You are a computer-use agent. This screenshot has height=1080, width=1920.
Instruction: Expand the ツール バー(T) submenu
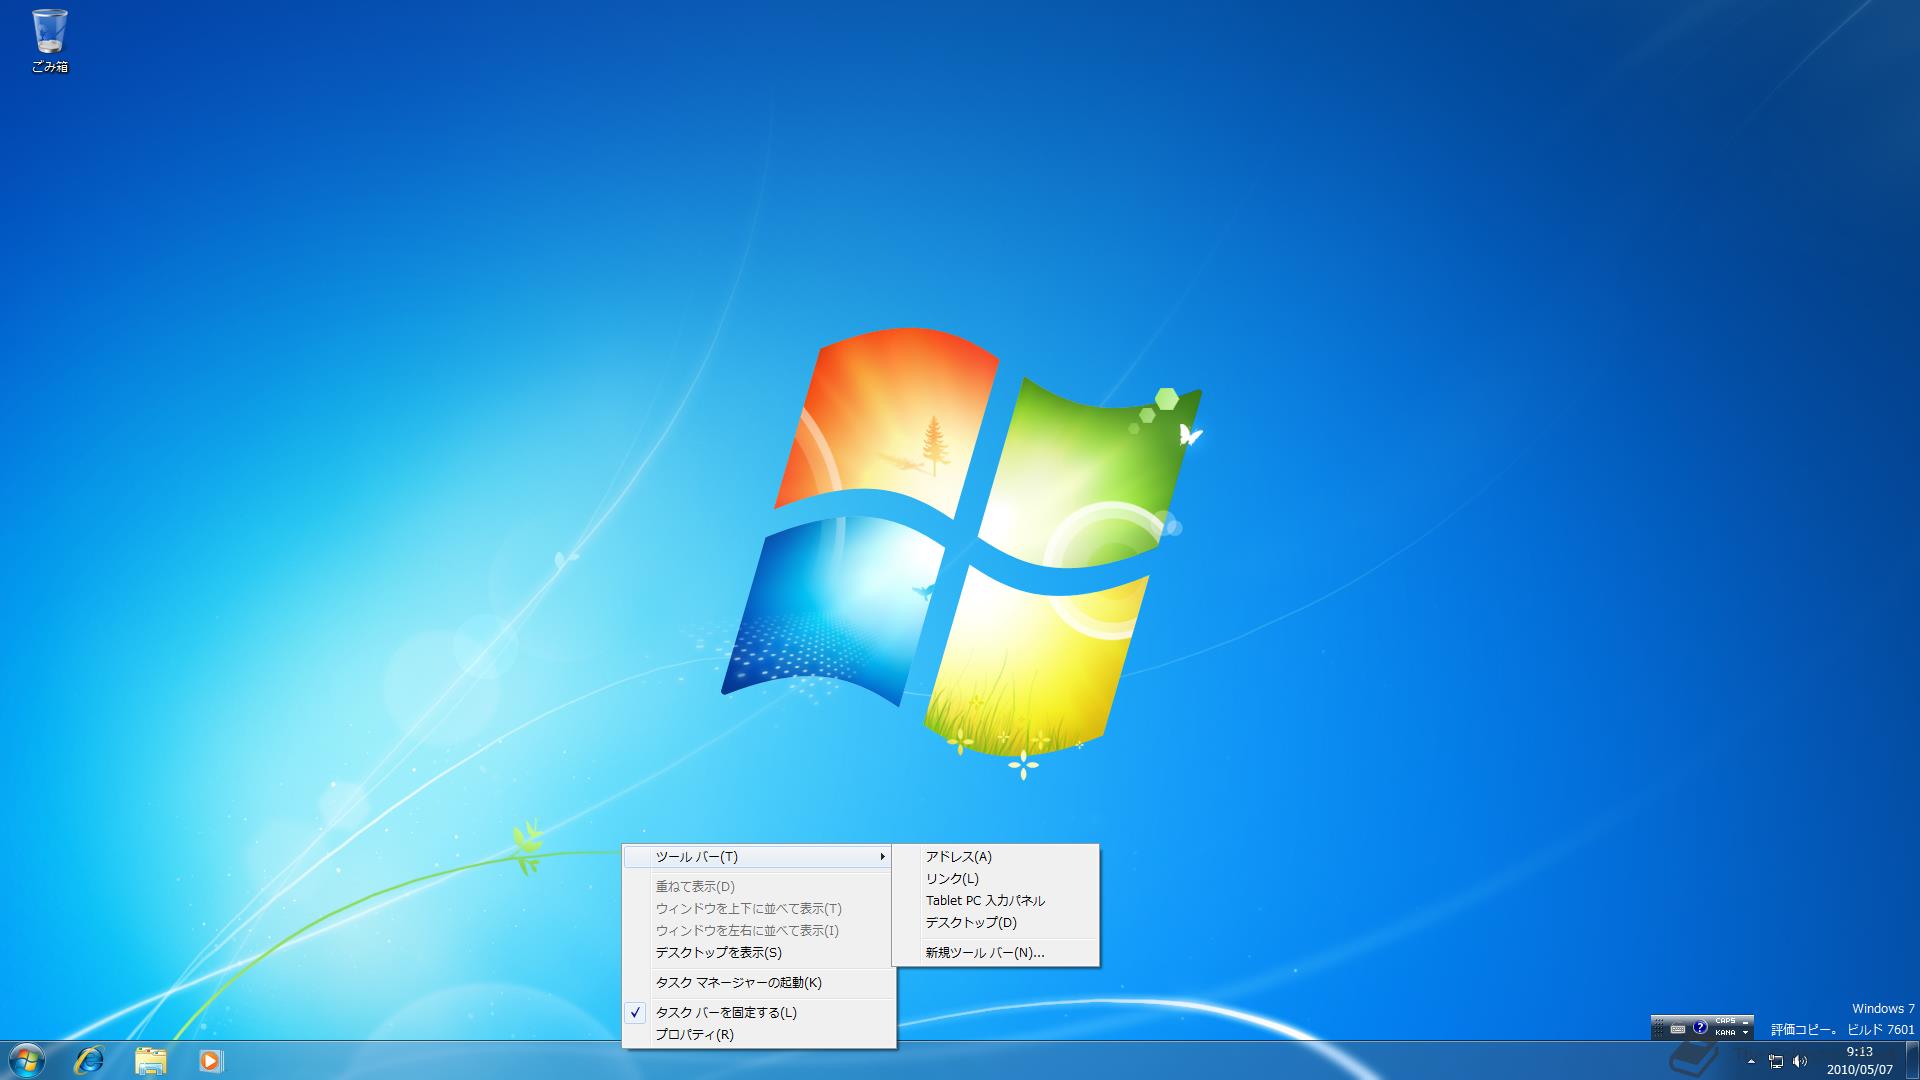click(757, 857)
